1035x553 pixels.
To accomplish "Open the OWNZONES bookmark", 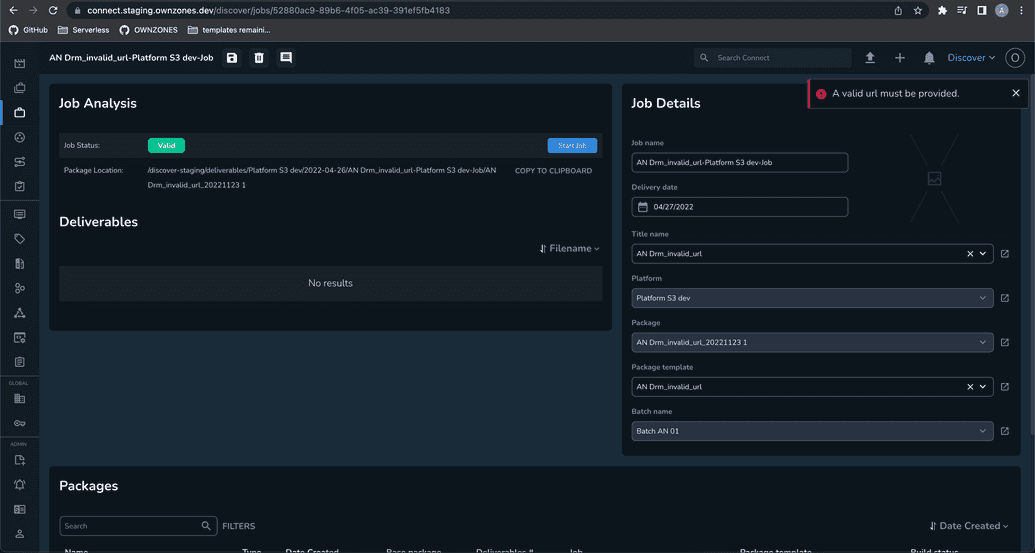I will [x=149, y=30].
